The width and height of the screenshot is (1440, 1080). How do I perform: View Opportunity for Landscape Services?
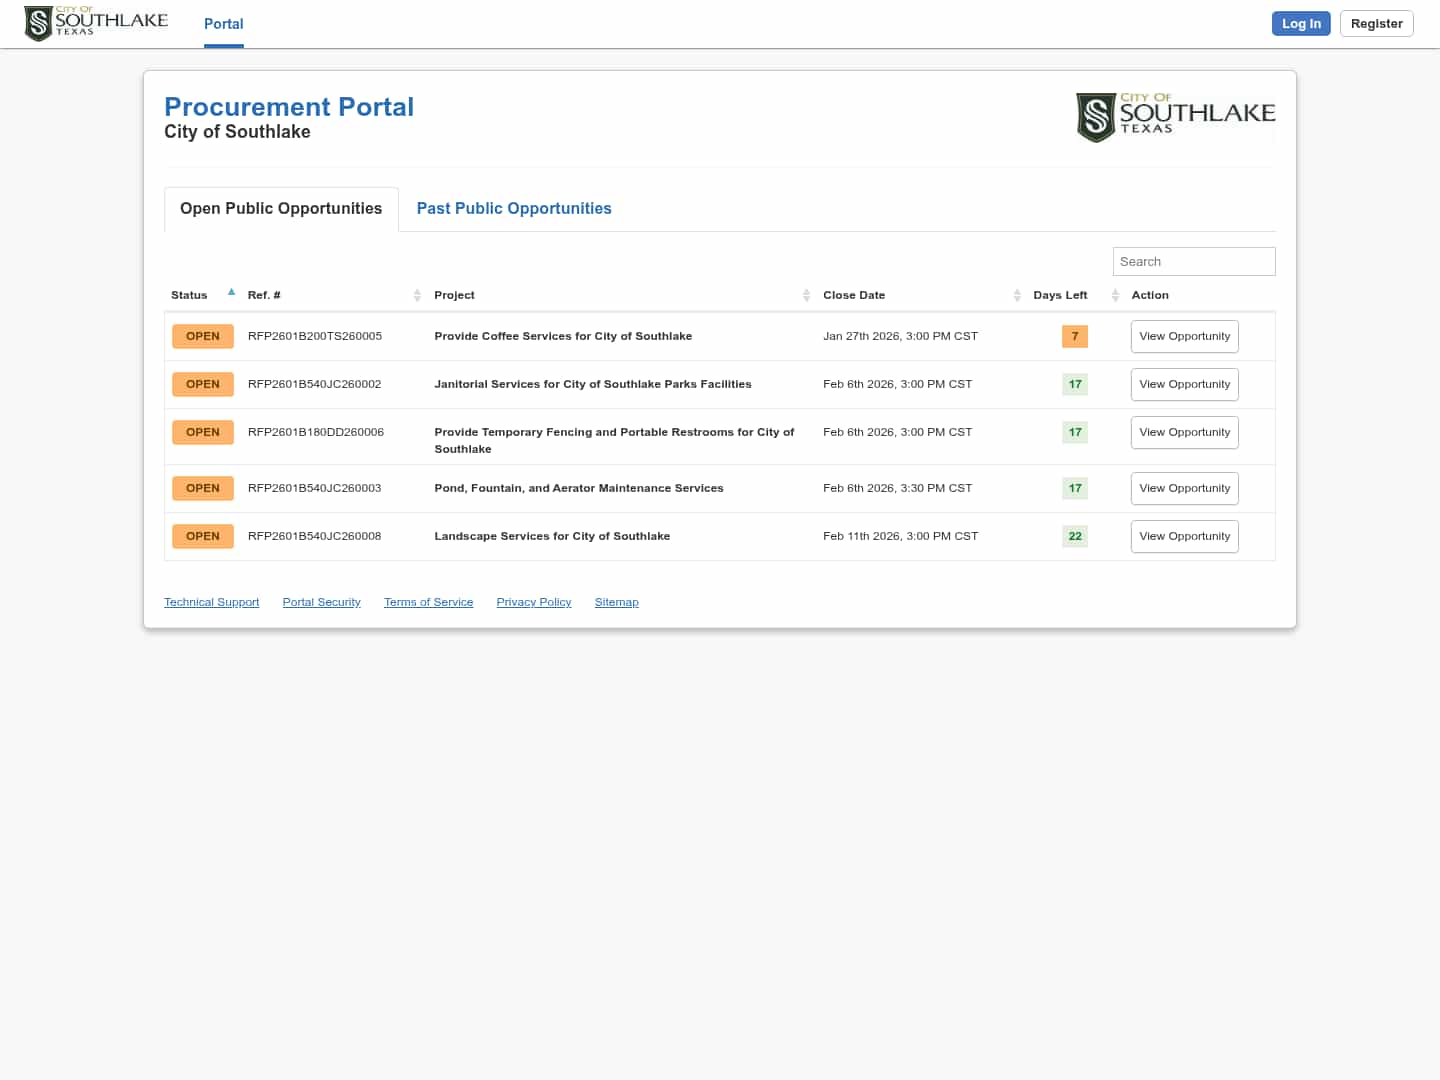tap(1184, 537)
